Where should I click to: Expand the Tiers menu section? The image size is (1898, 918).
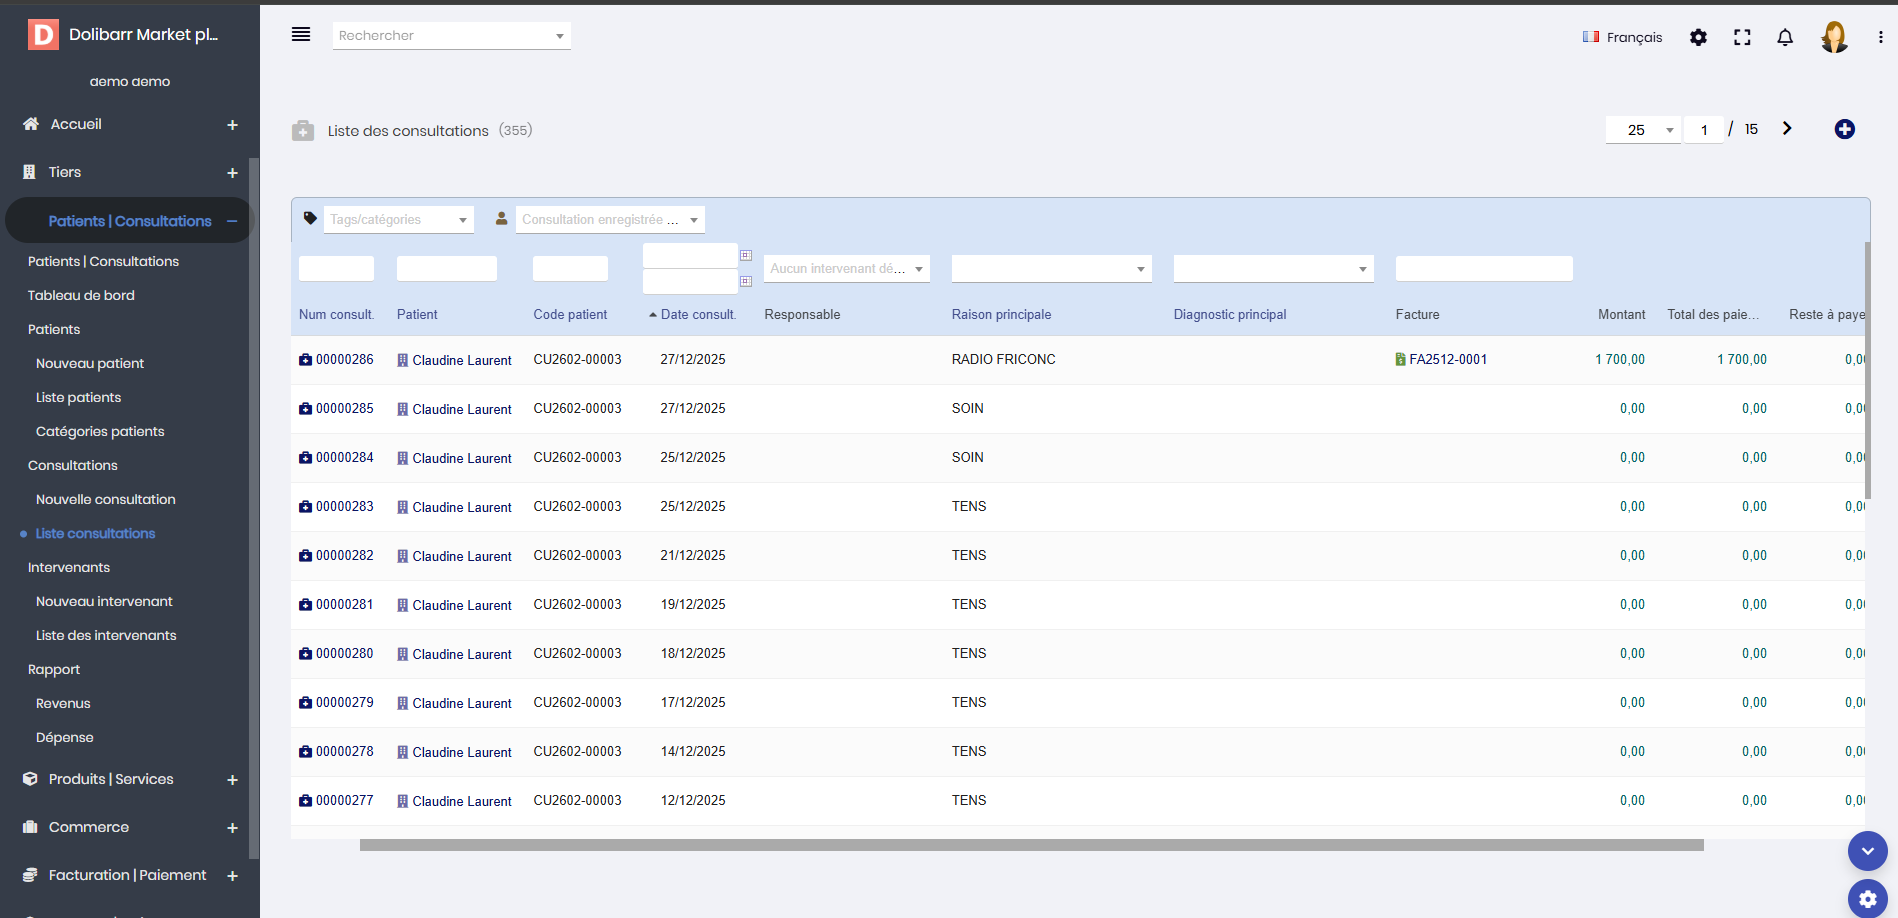point(232,173)
